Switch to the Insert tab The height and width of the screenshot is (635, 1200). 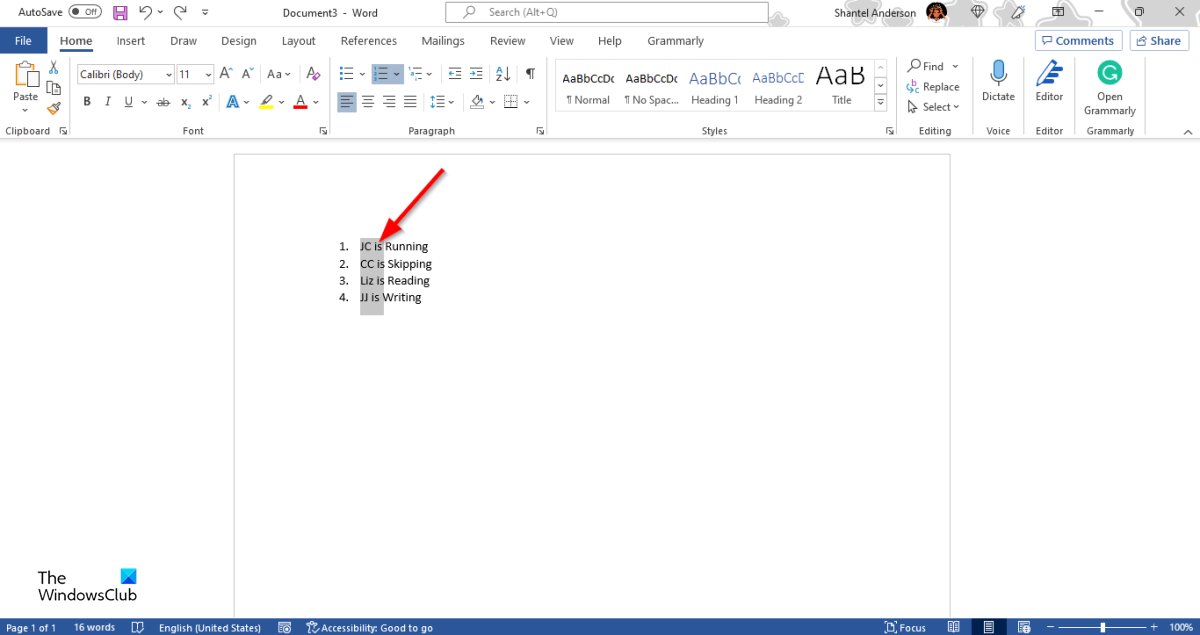click(x=130, y=41)
